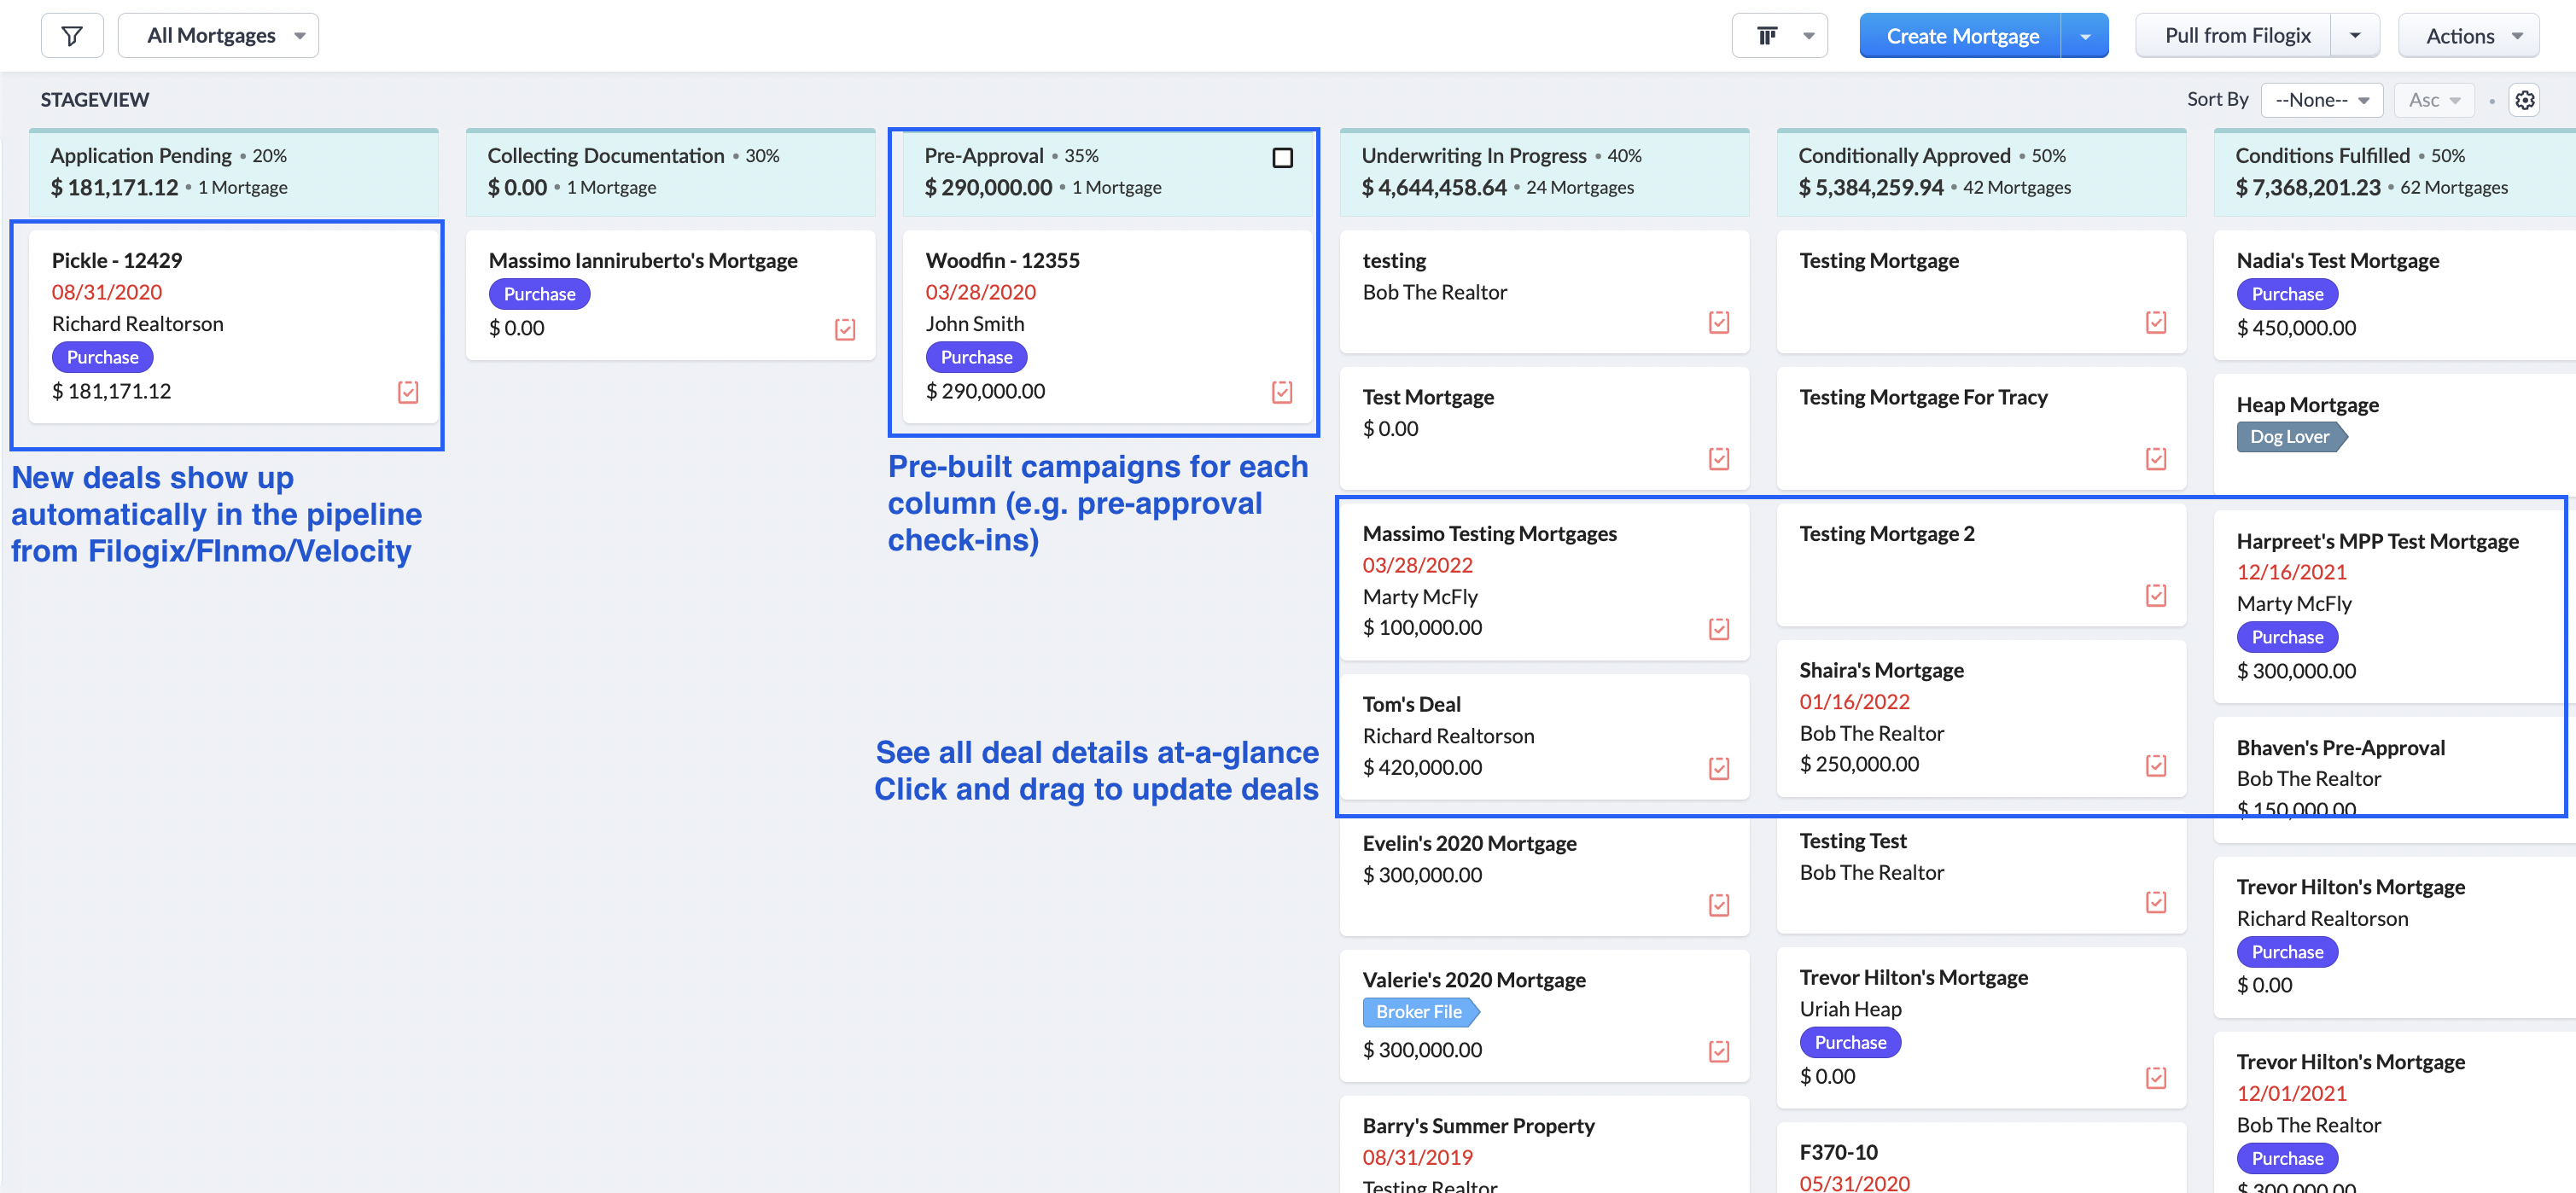The image size is (2576, 1193).
Task: Open checklist icon on Evelin's 2020 Mortgage
Action: (1718, 905)
